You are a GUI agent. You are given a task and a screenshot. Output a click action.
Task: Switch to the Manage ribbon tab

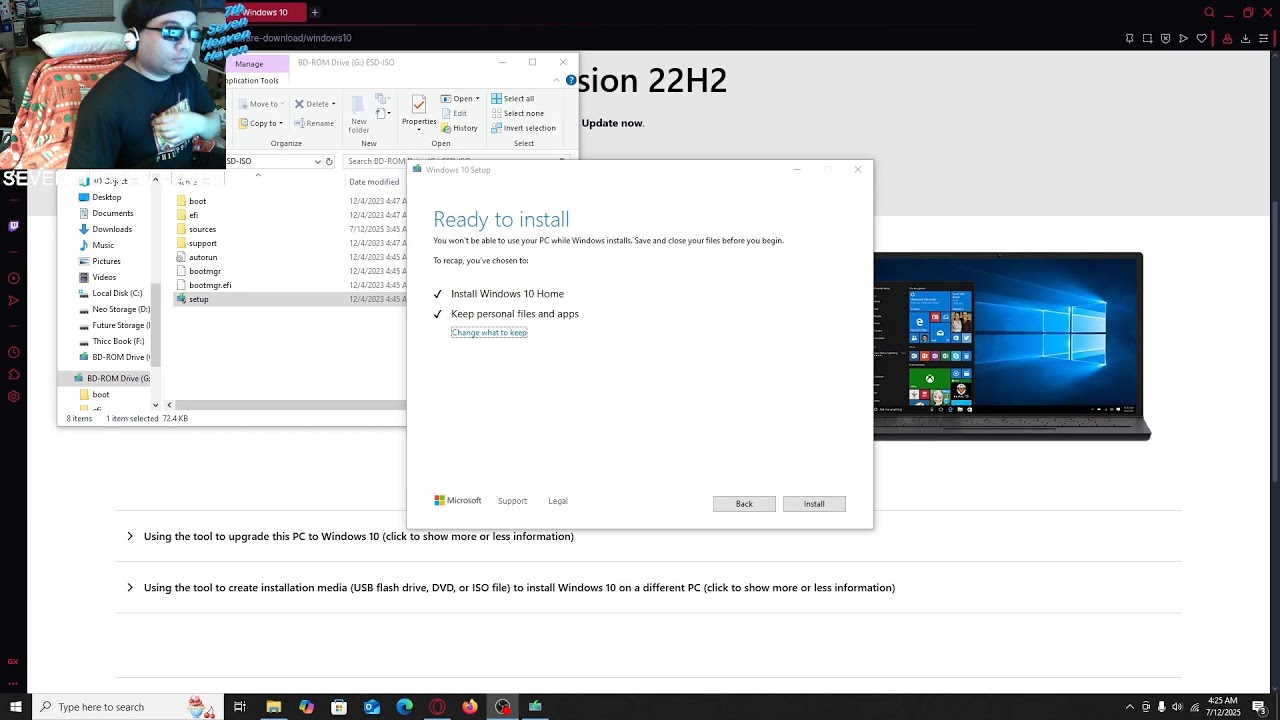click(x=249, y=64)
